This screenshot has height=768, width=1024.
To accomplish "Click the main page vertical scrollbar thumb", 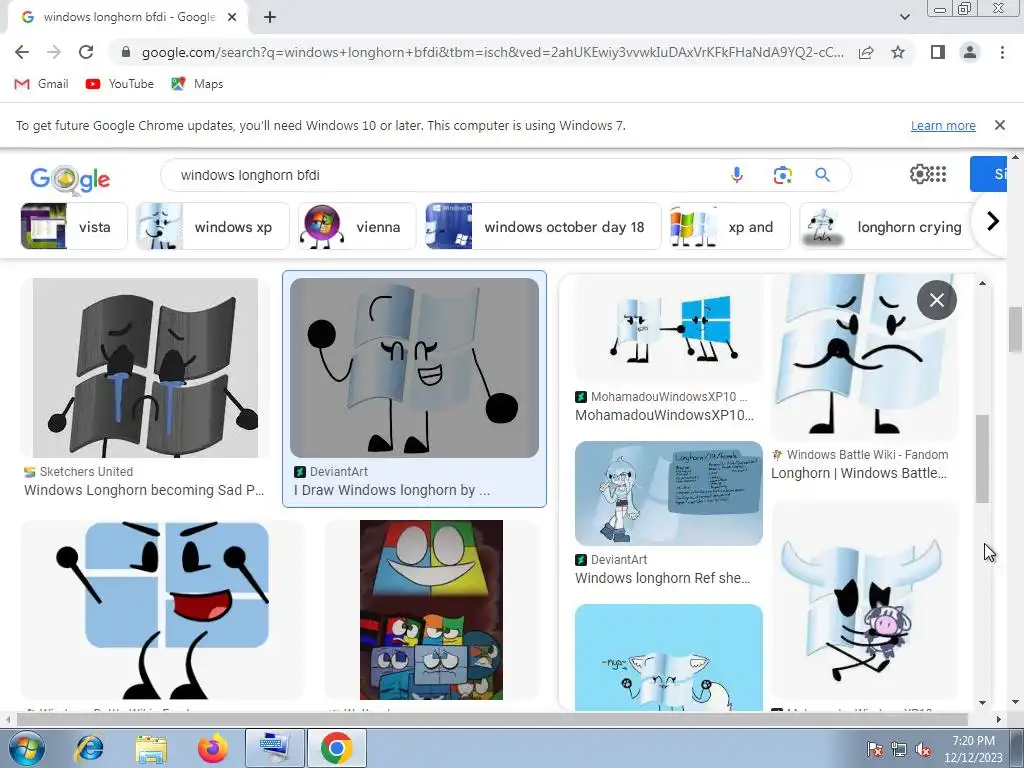I will pos(1016,330).
